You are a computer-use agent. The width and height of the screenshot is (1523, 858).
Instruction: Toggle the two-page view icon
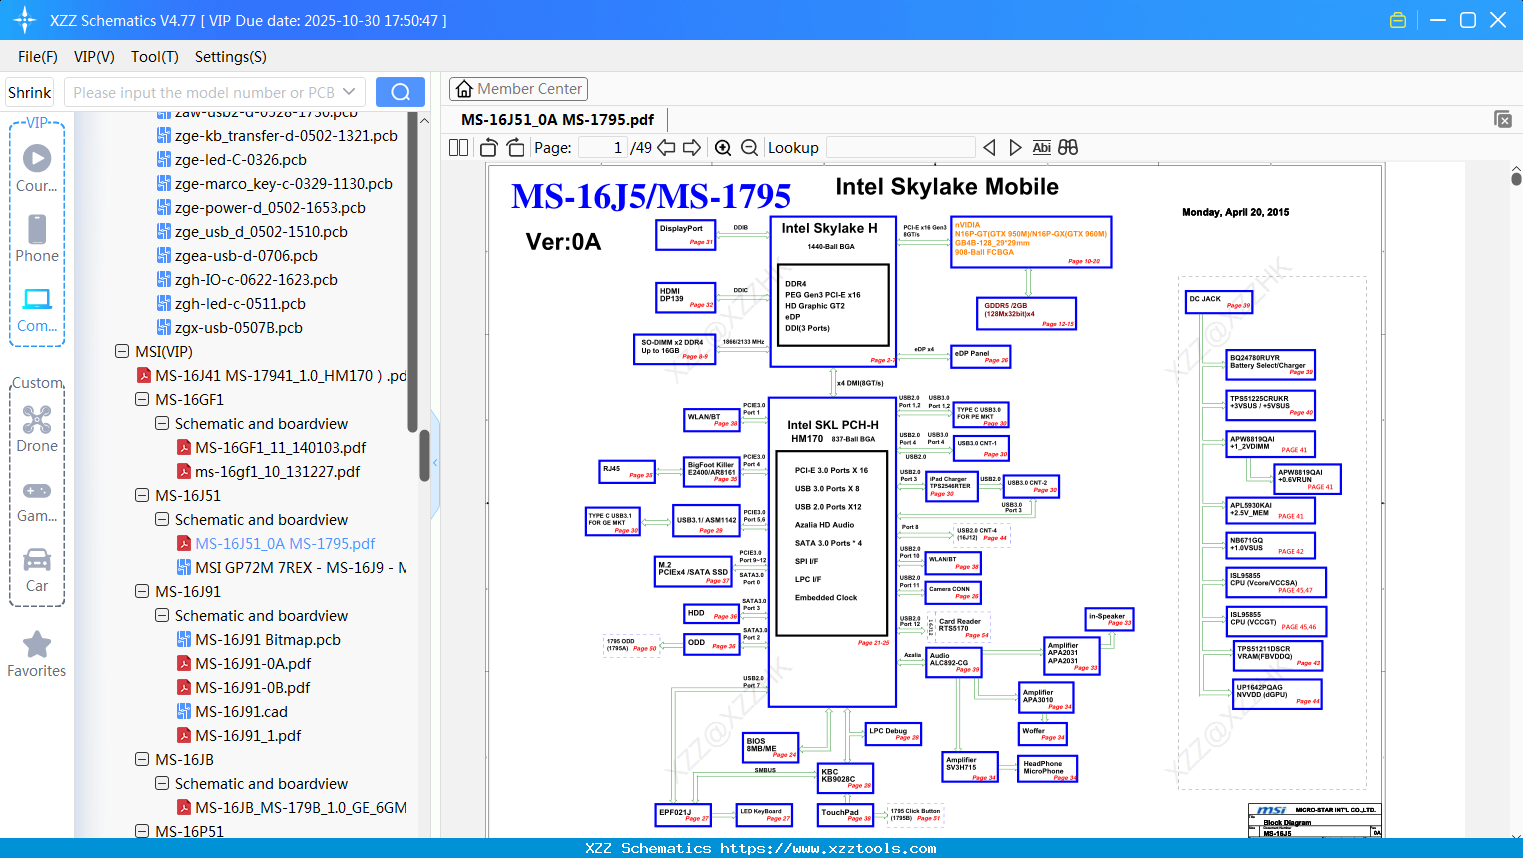pyautogui.click(x=459, y=148)
